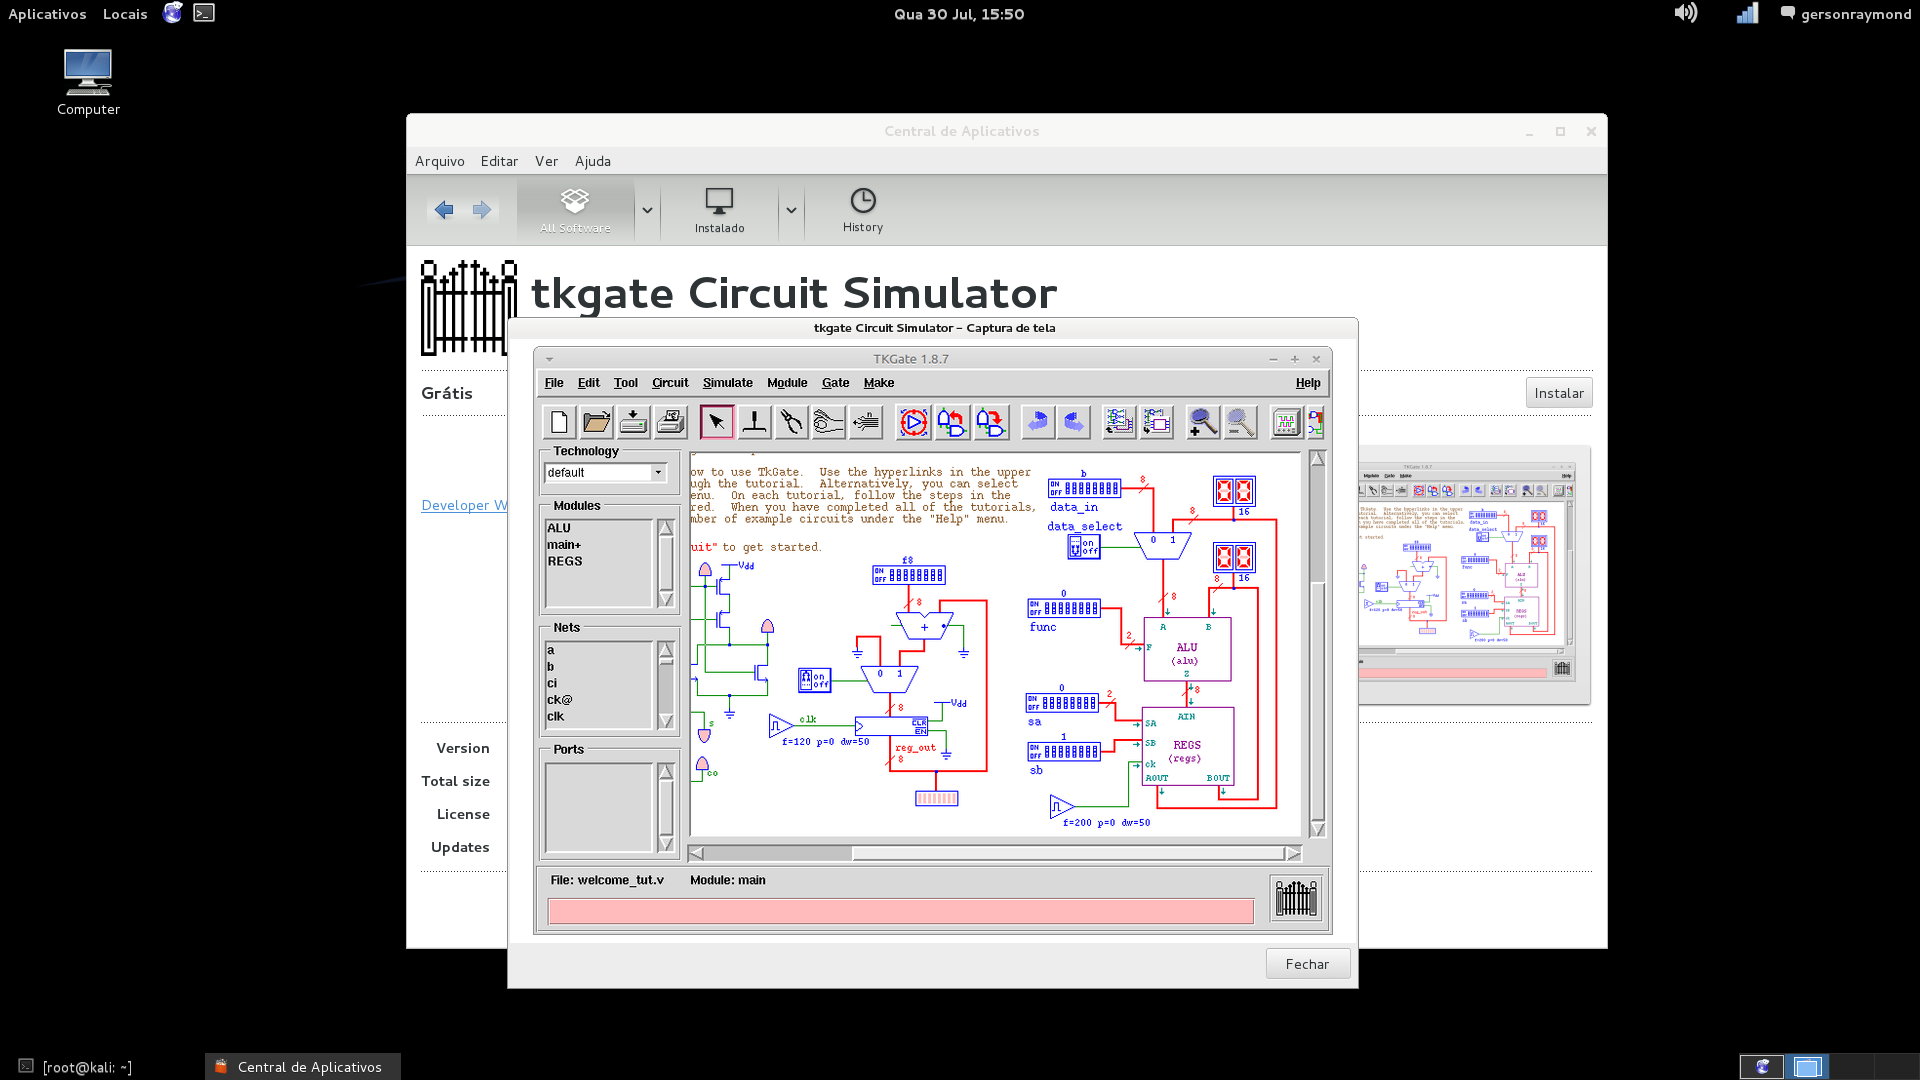Select the REGS module in Modules list

pyautogui.click(x=565, y=561)
